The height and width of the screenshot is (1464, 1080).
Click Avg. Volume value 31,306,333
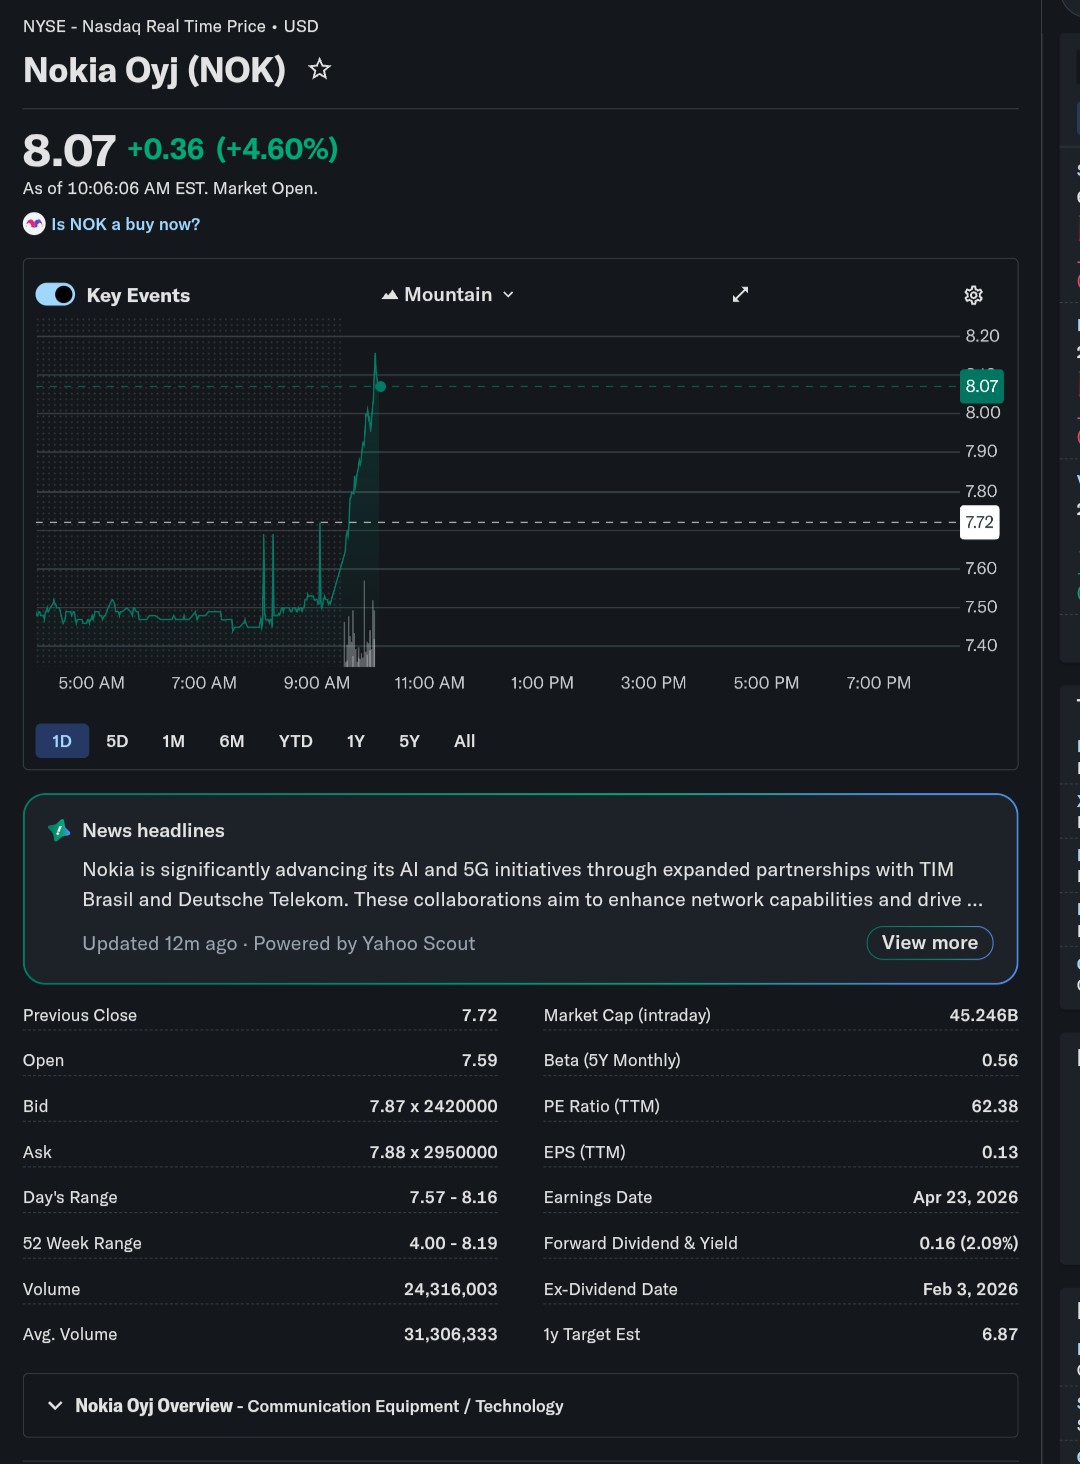point(450,1334)
